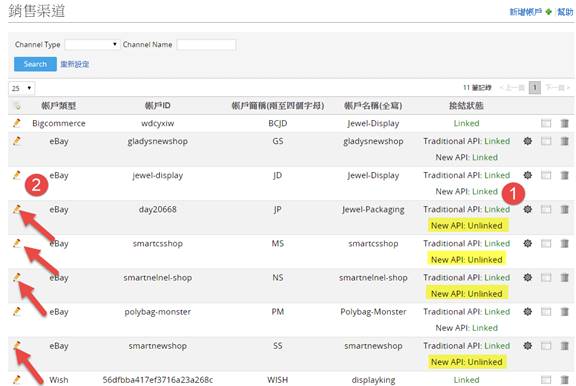This screenshot has width=576, height=386.
Task: Edit the Bigcommerce channel with pencil icon
Action: [17, 123]
